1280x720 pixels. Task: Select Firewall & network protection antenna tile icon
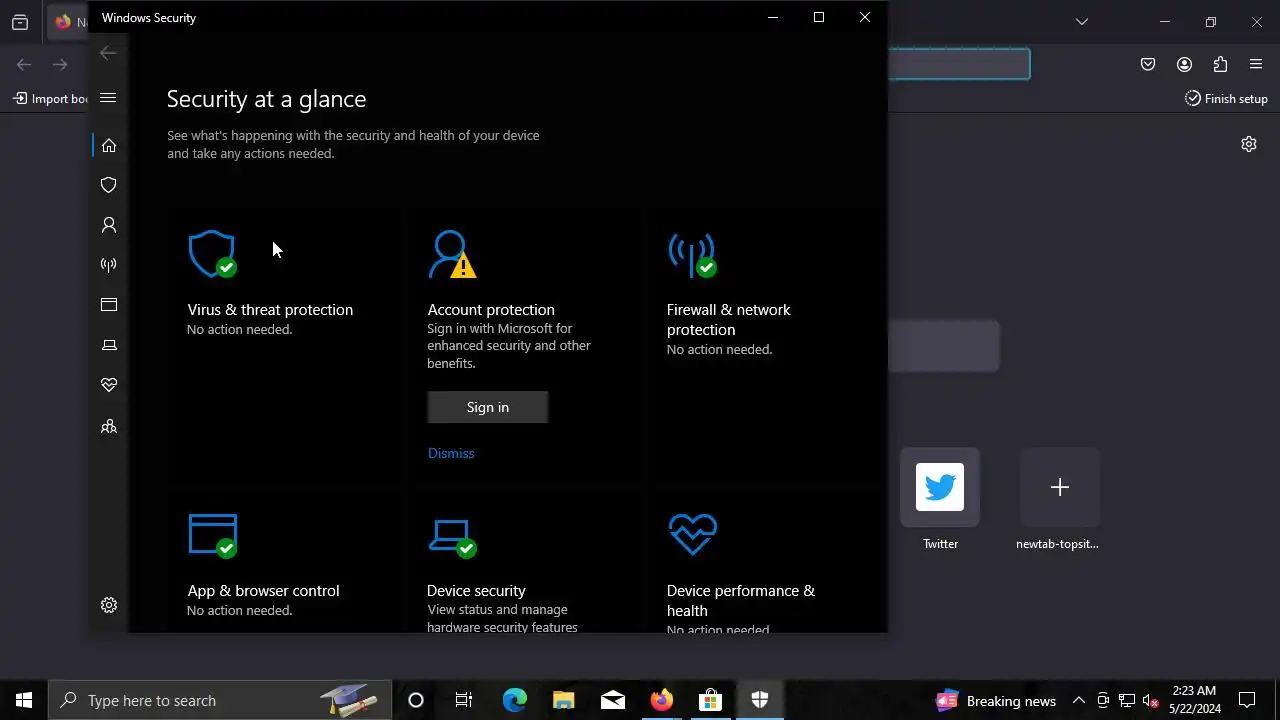click(x=692, y=254)
